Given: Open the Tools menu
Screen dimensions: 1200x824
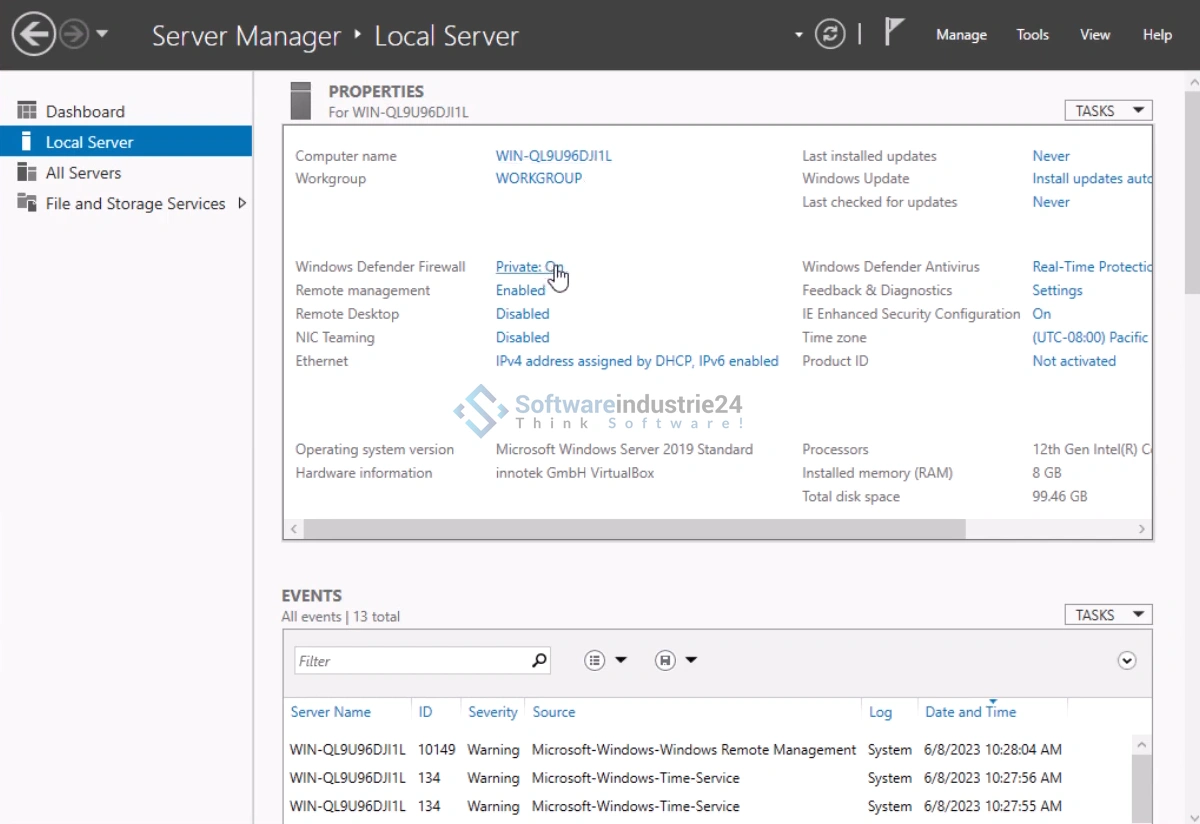Looking at the screenshot, I should (x=1032, y=35).
